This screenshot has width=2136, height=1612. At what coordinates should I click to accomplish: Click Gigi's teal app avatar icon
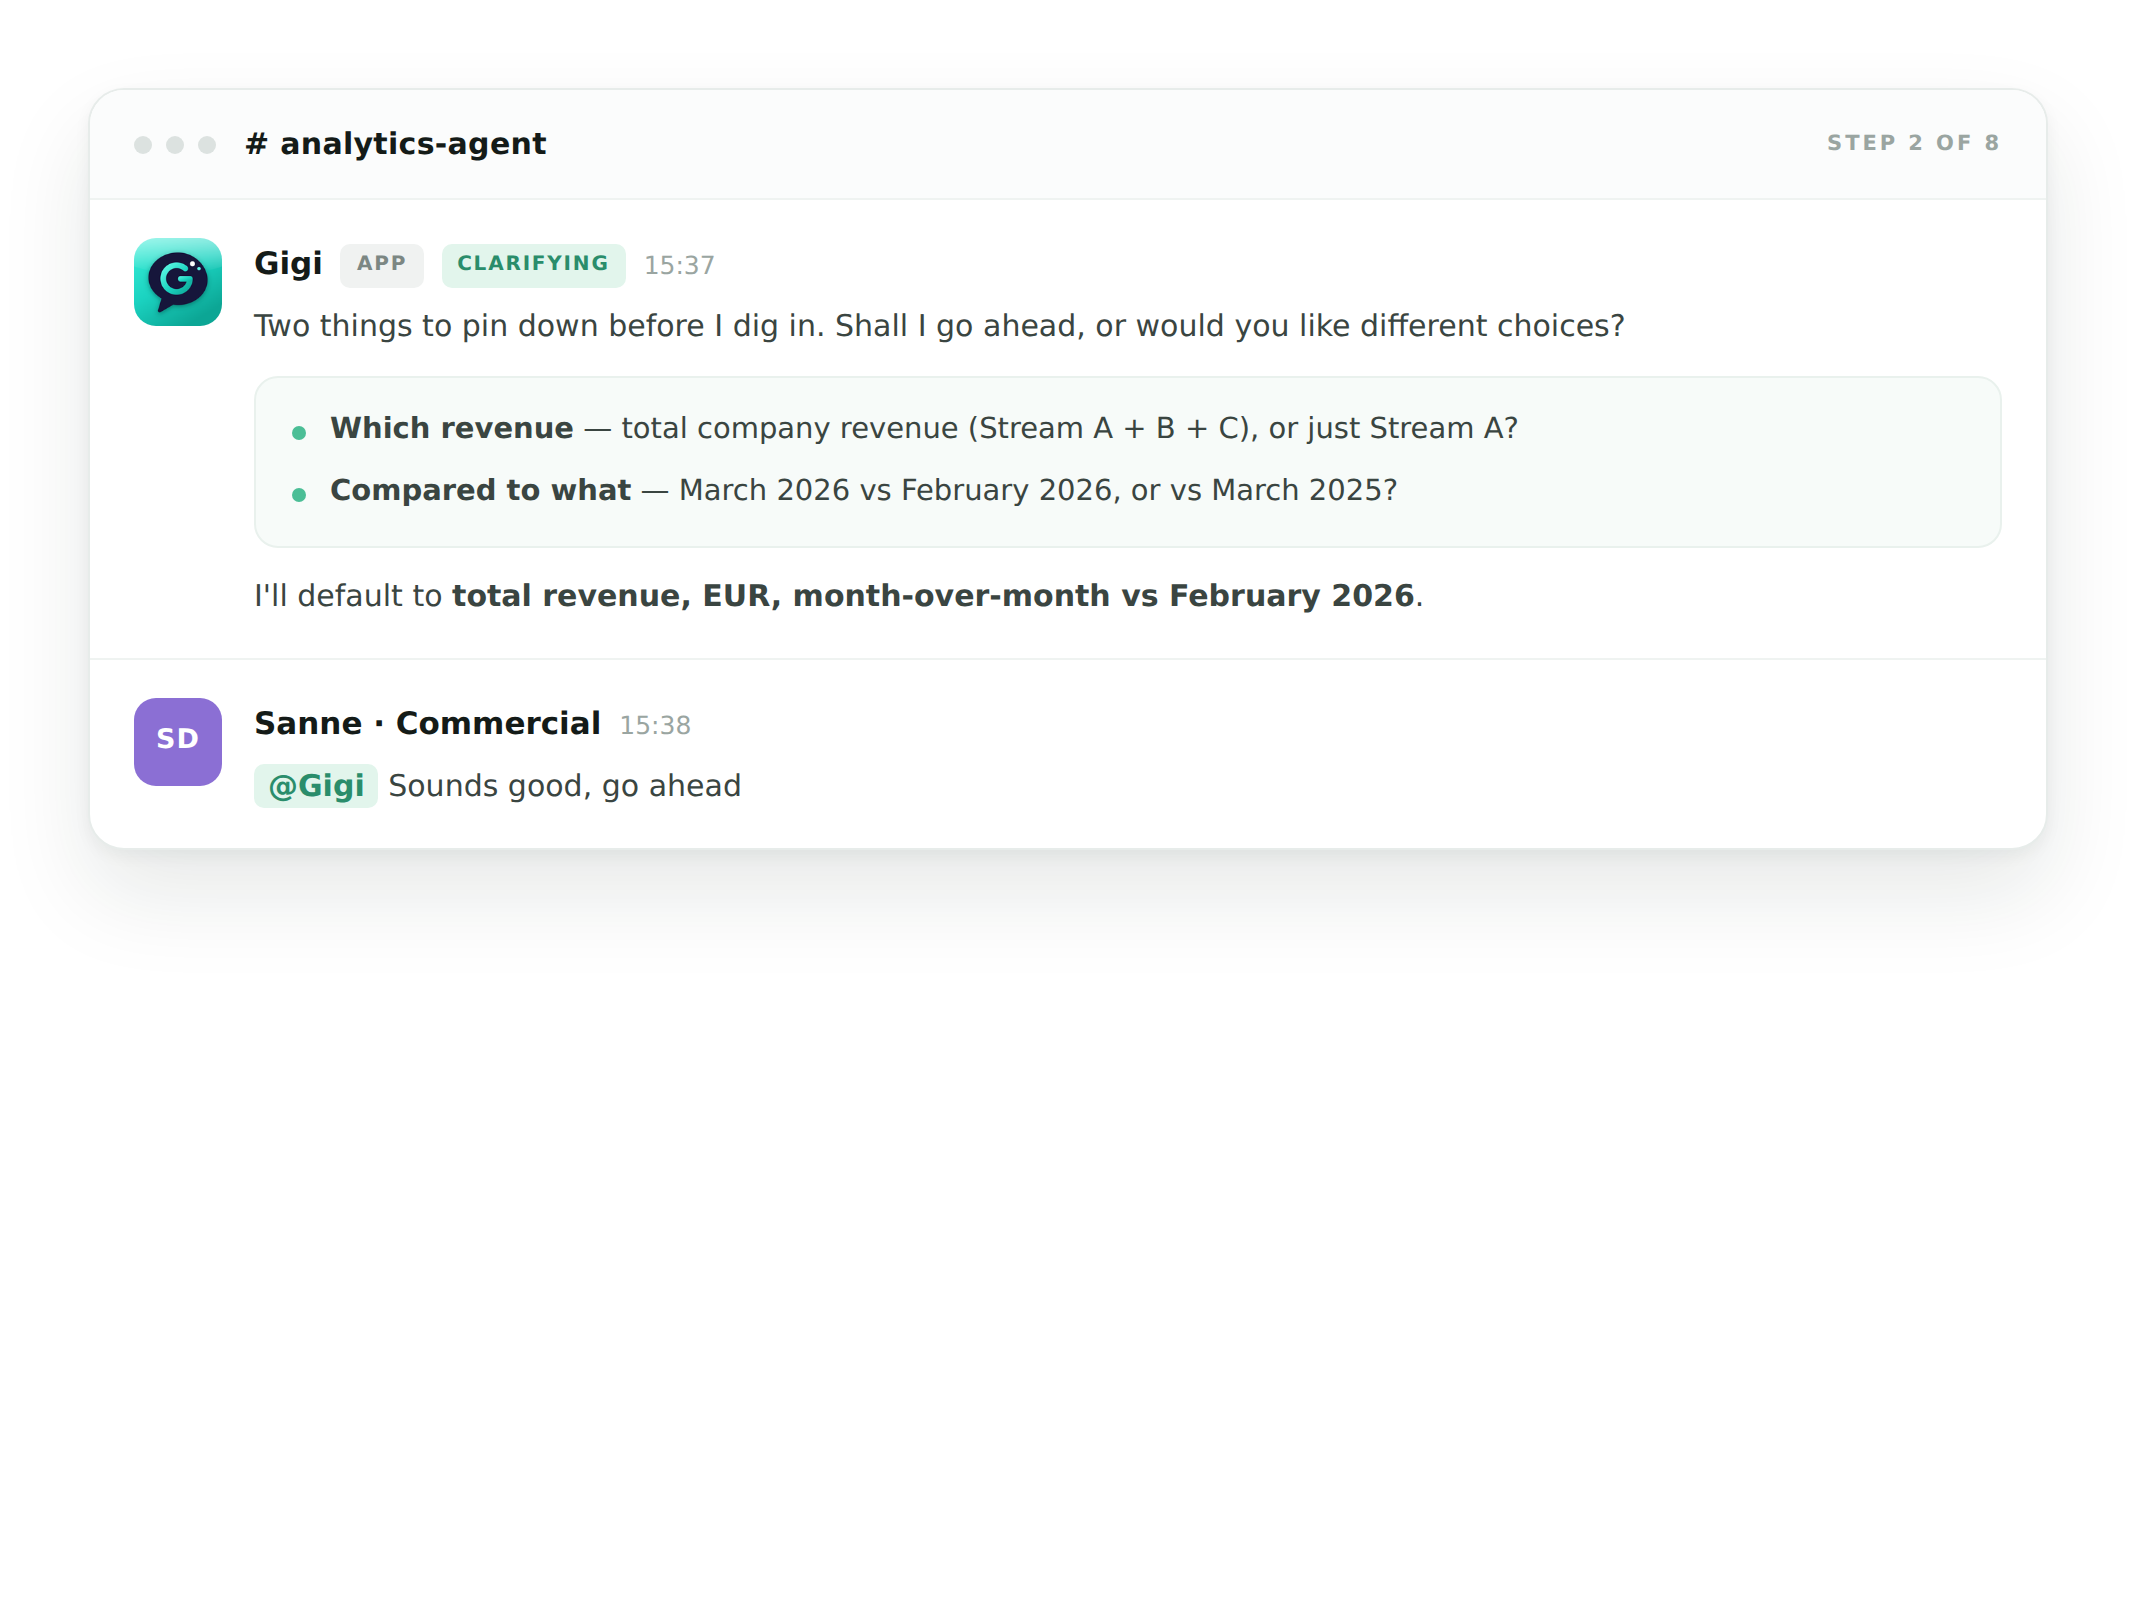point(178,282)
